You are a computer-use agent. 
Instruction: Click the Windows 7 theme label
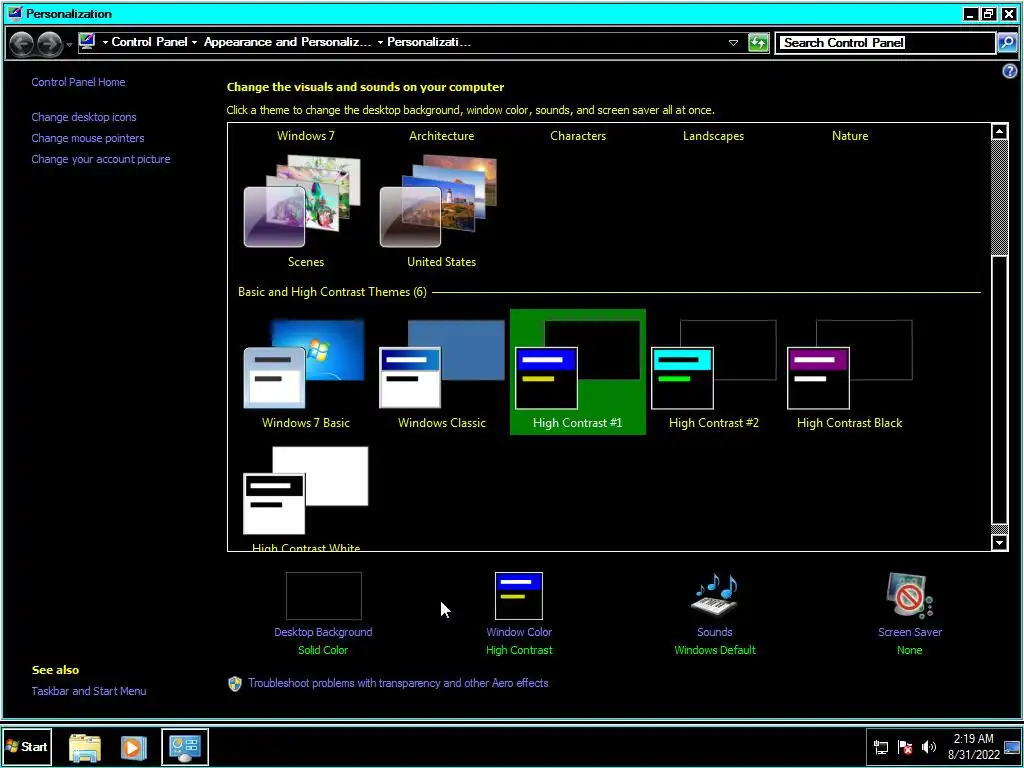coord(306,136)
